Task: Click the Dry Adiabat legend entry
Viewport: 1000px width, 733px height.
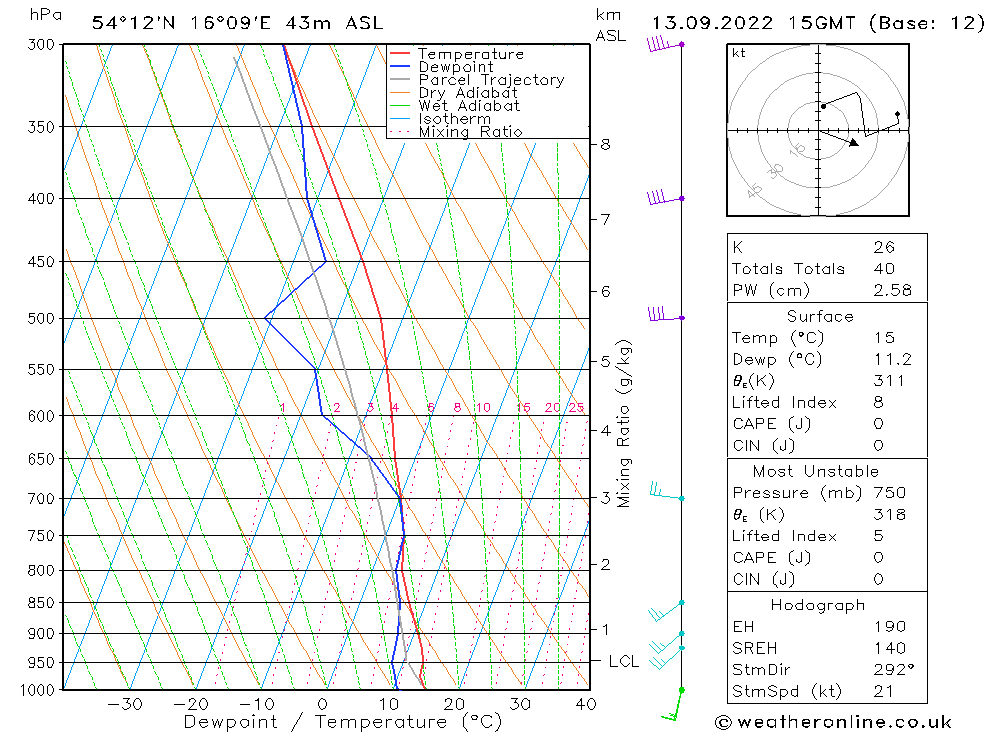Action: pos(453,93)
